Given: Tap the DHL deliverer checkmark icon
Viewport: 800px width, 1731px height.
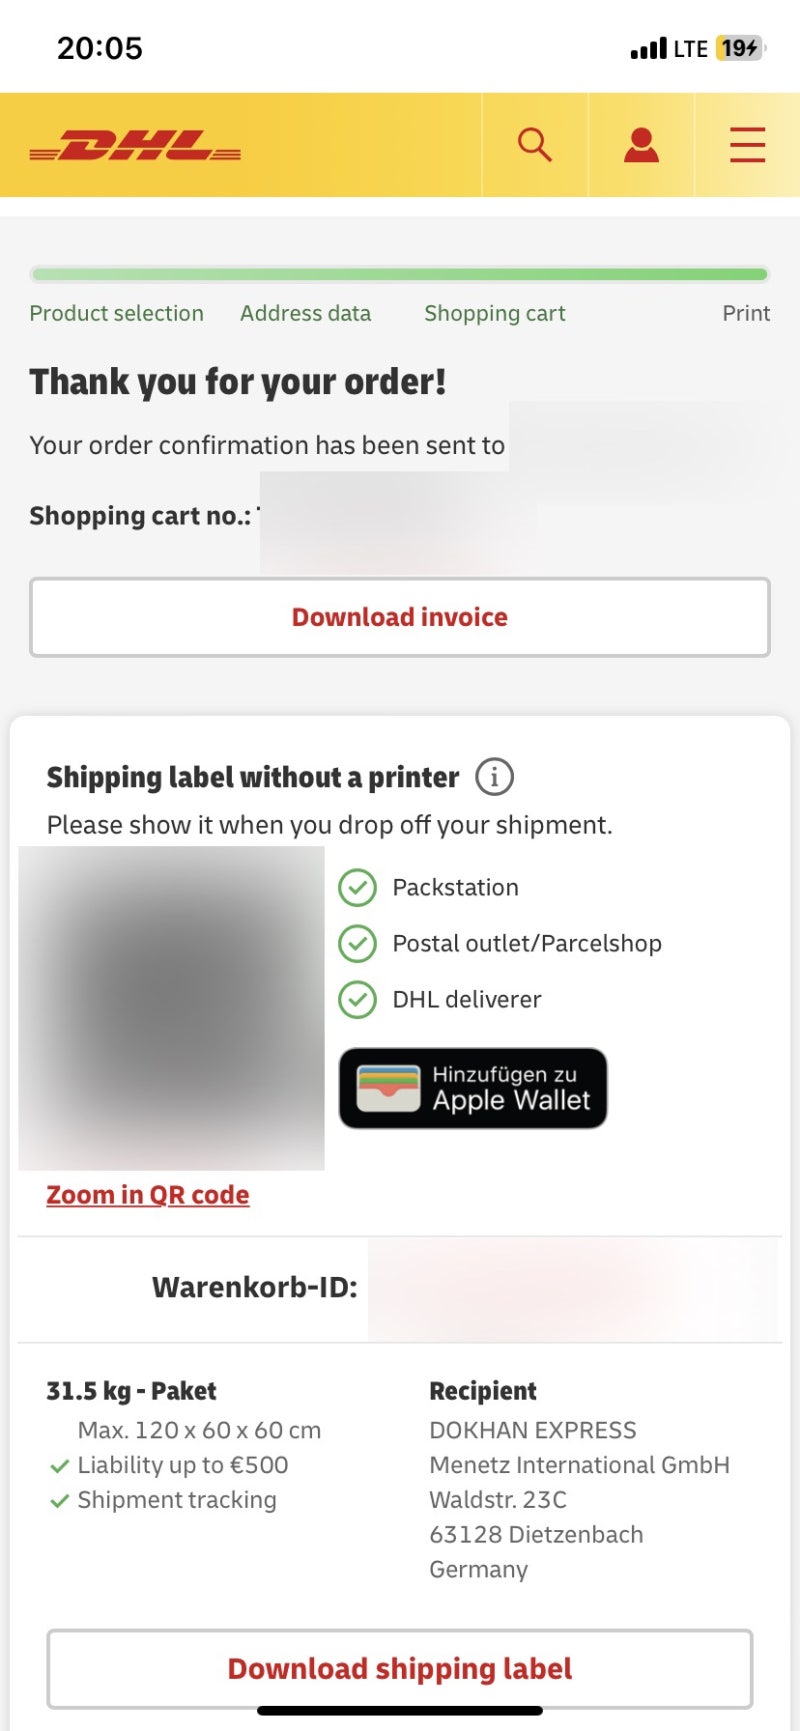Looking at the screenshot, I should [x=357, y=999].
